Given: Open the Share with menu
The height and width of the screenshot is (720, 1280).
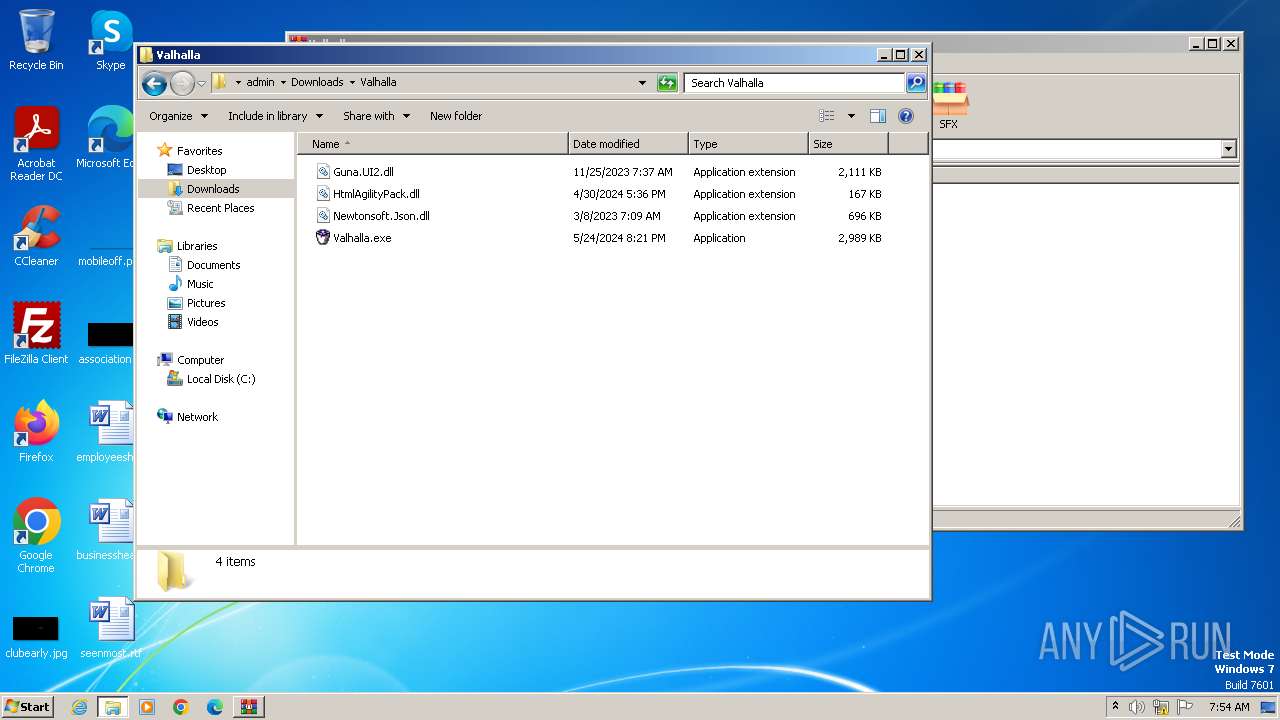Looking at the screenshot, I should (376, 116).
